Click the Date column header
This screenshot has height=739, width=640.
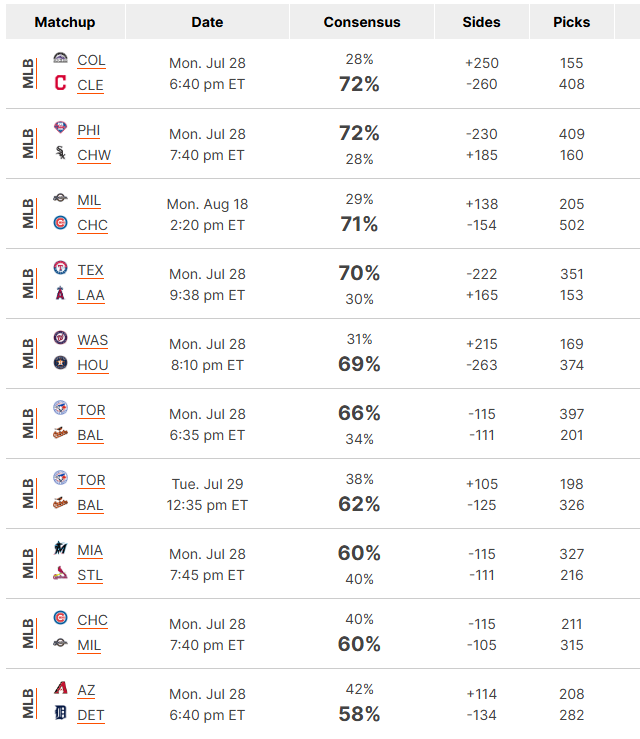207,22
